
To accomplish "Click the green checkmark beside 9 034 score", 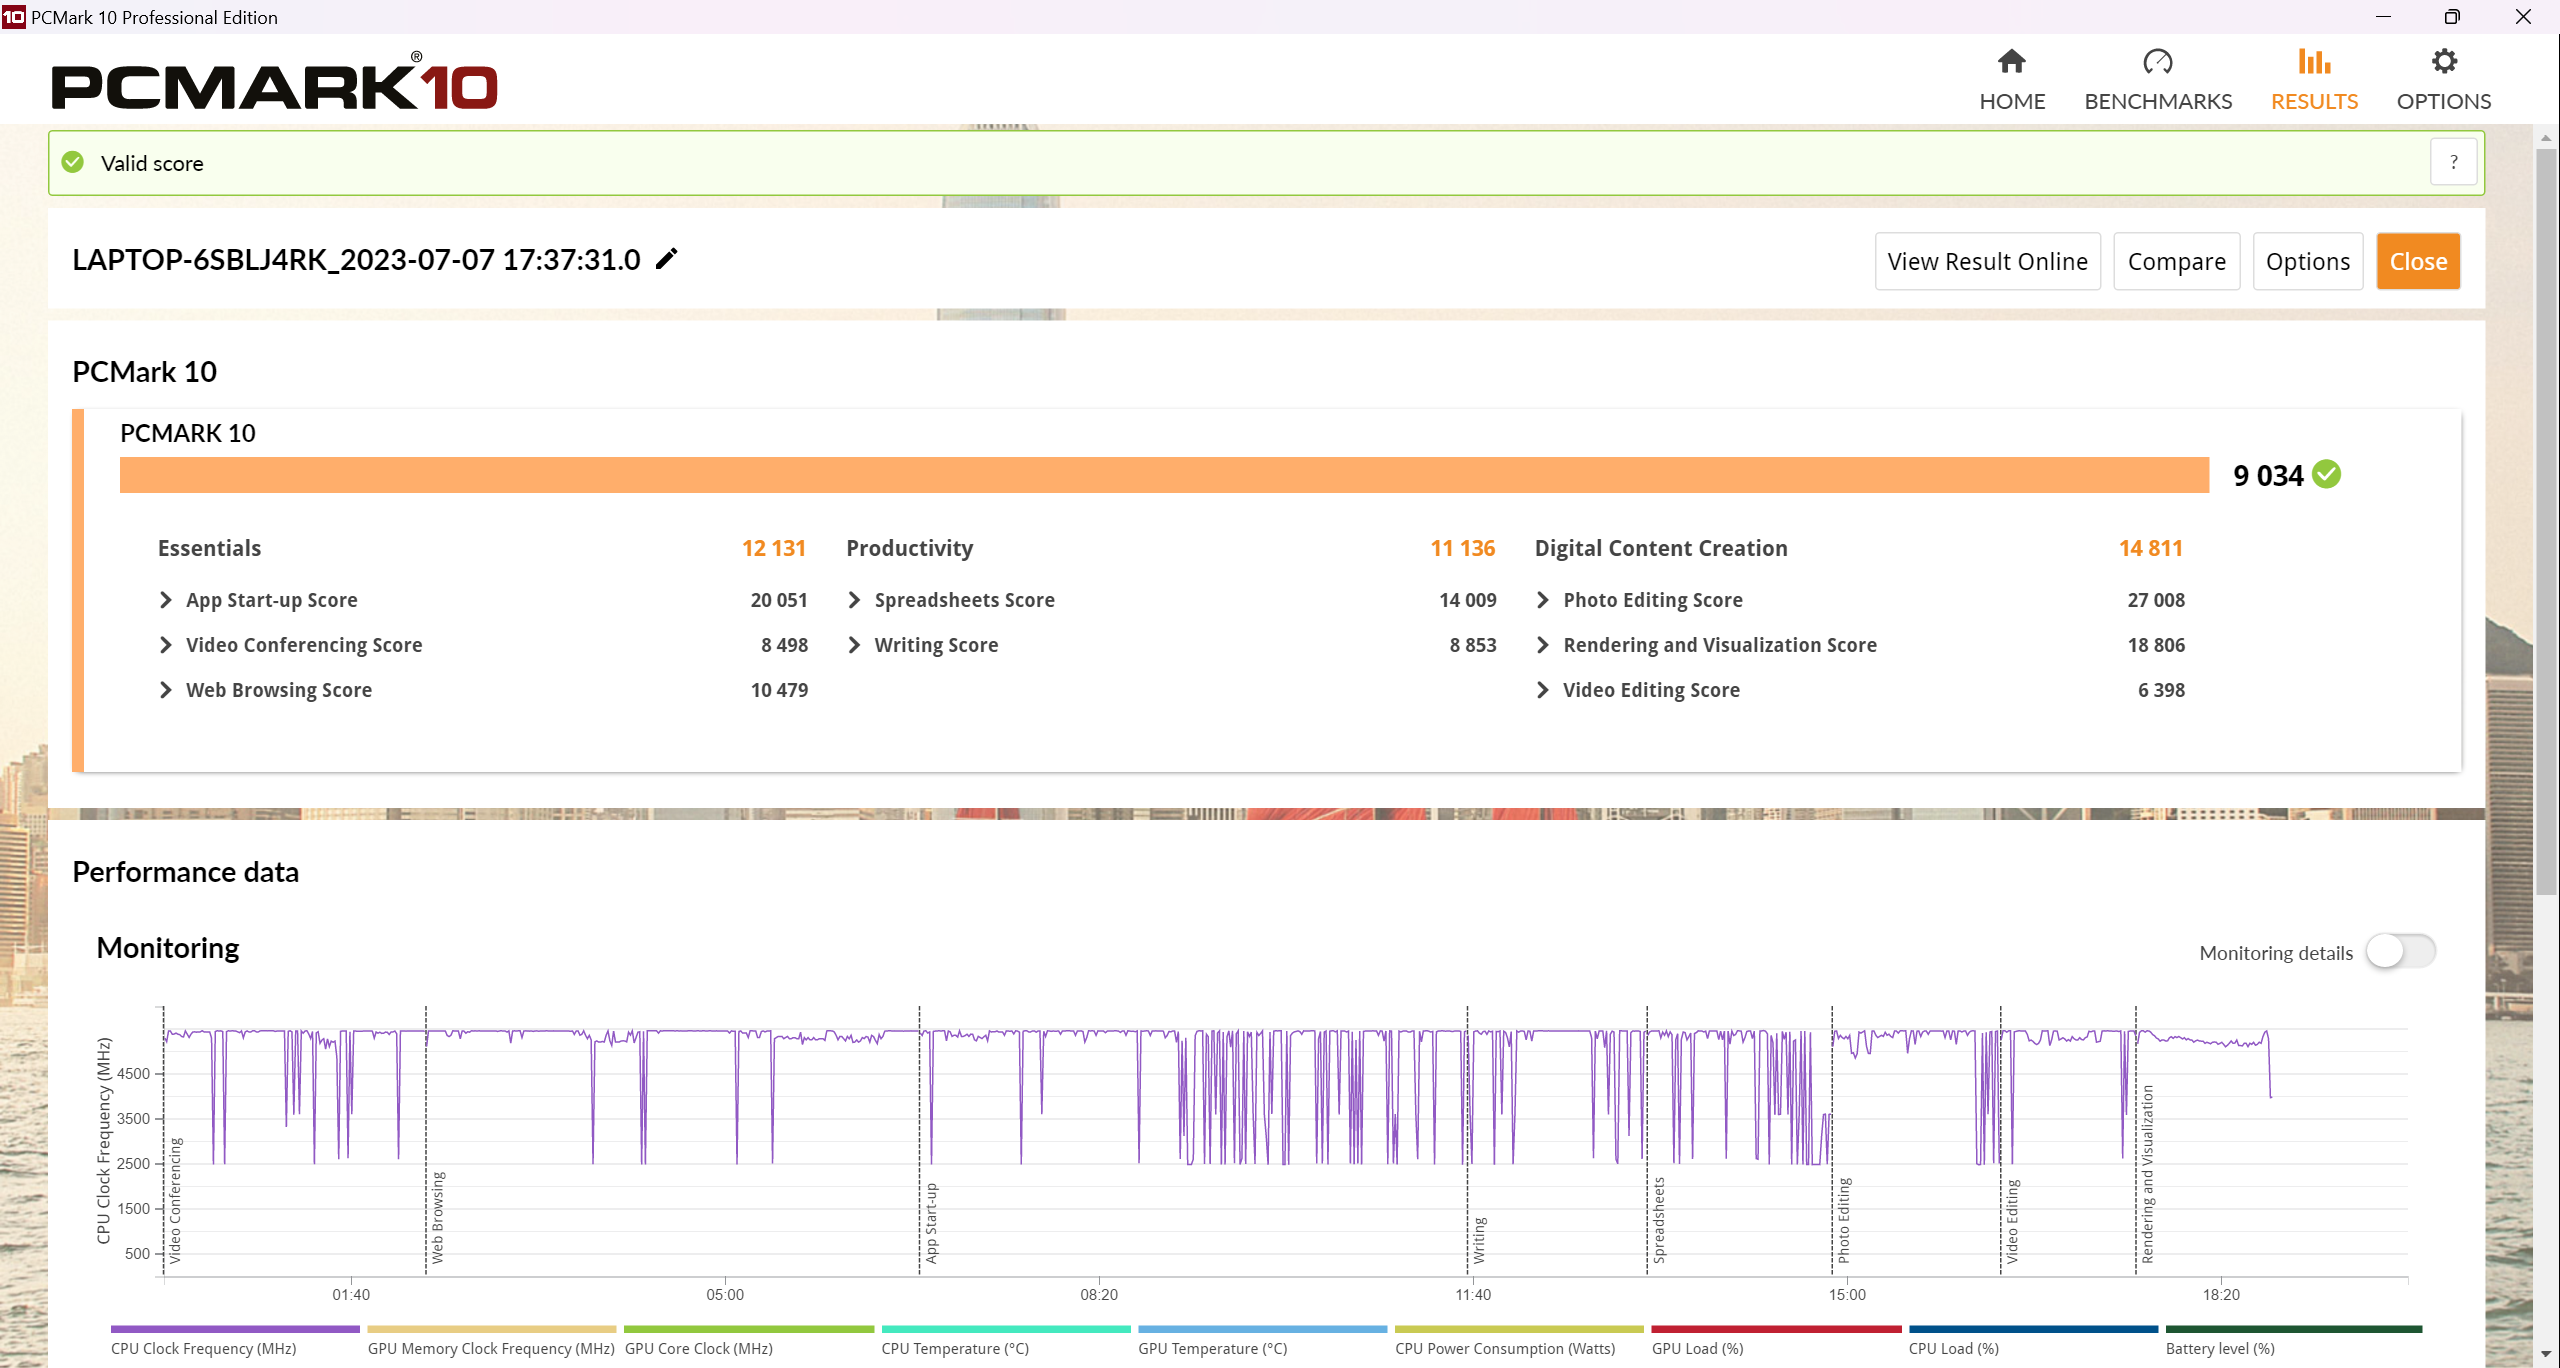I will coord(2327,474).
